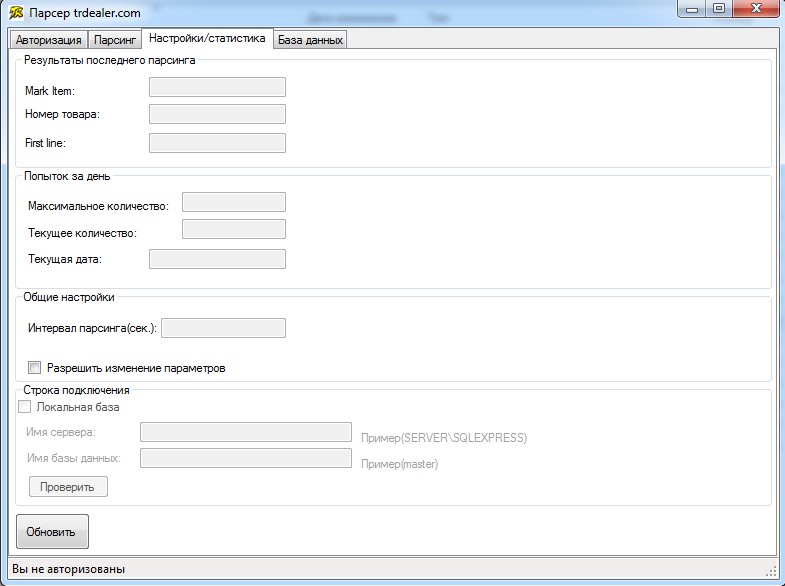Toggle the Локальная база checkbox
785x586 pixels.
coord(25,407)
